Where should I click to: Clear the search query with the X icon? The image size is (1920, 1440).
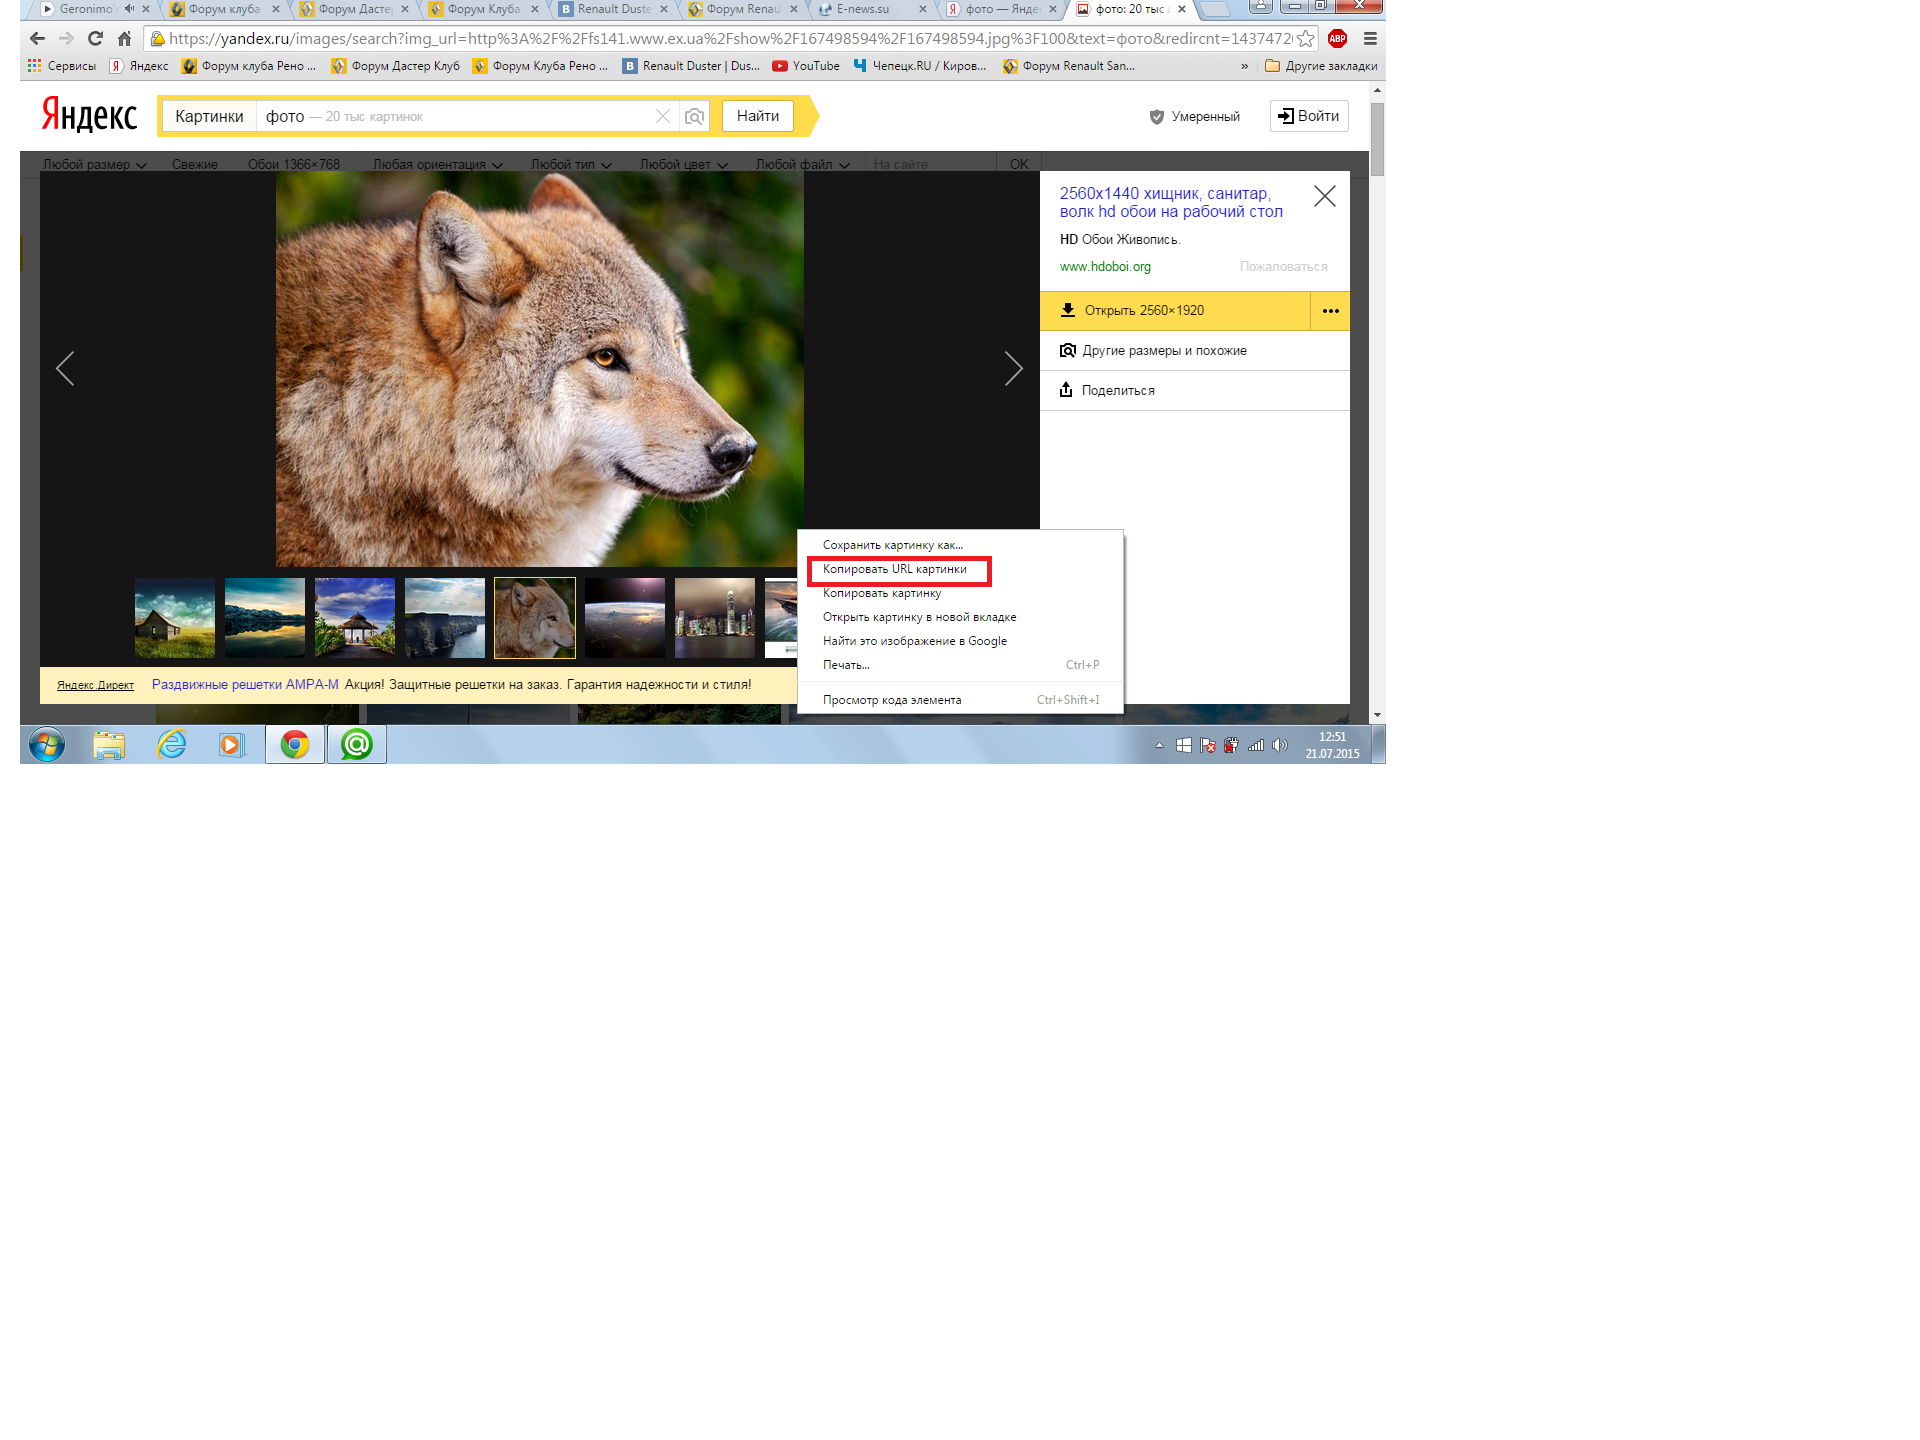point(662,116)
